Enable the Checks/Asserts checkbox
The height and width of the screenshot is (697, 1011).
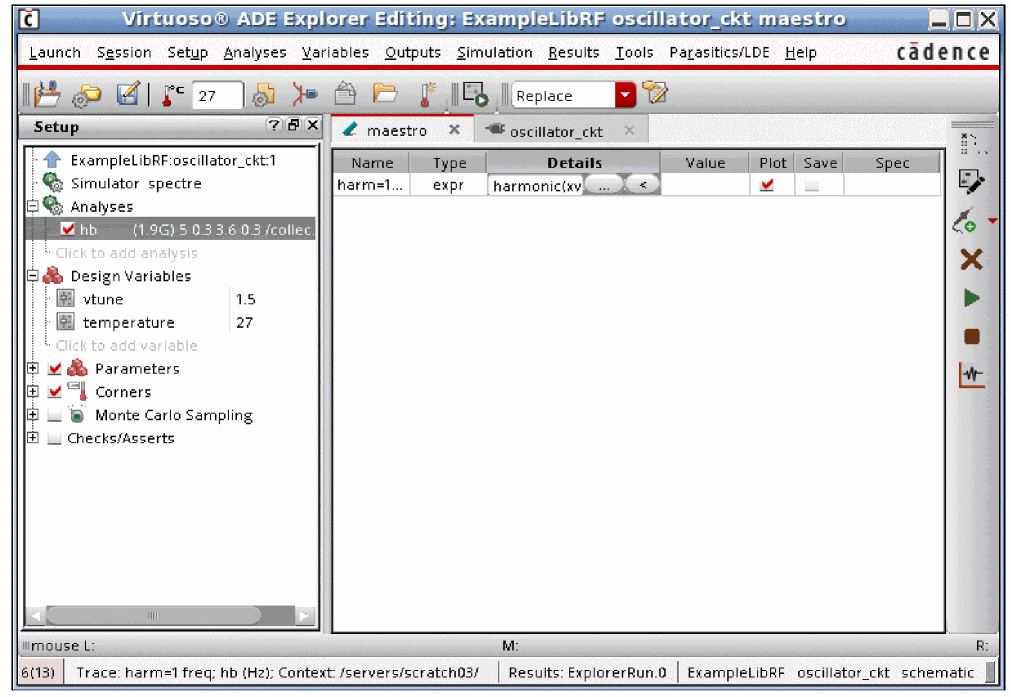pyautogui.click(x=55, y=438)
